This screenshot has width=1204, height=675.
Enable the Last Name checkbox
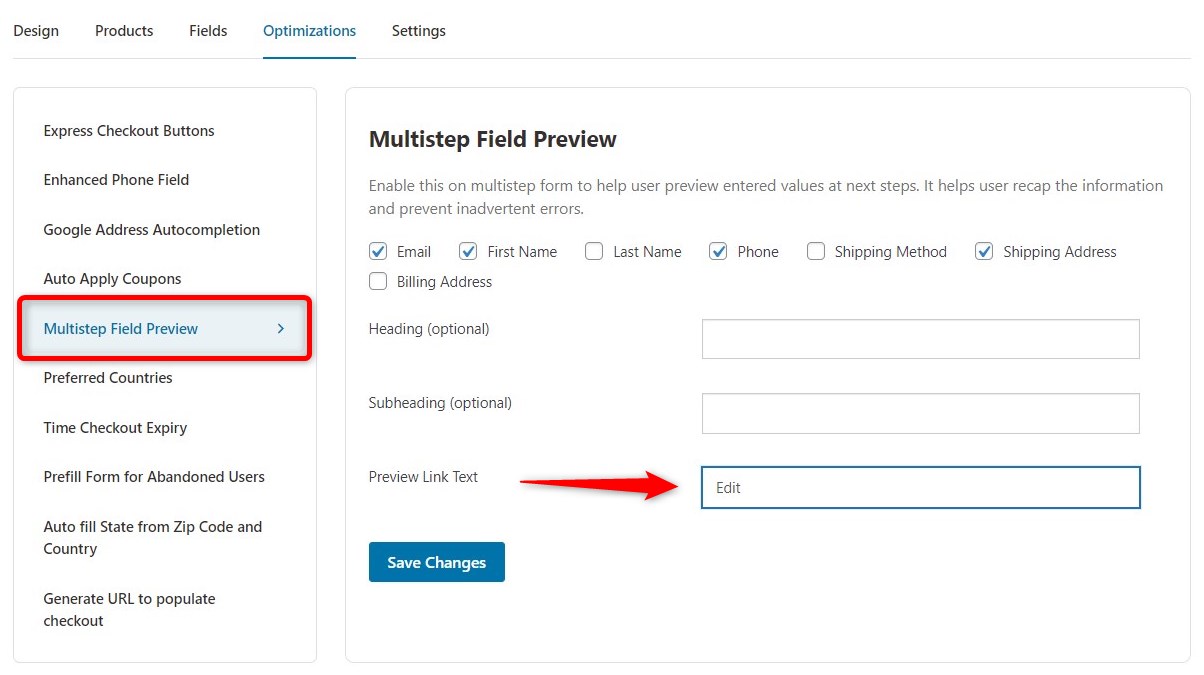coord(594,251)
